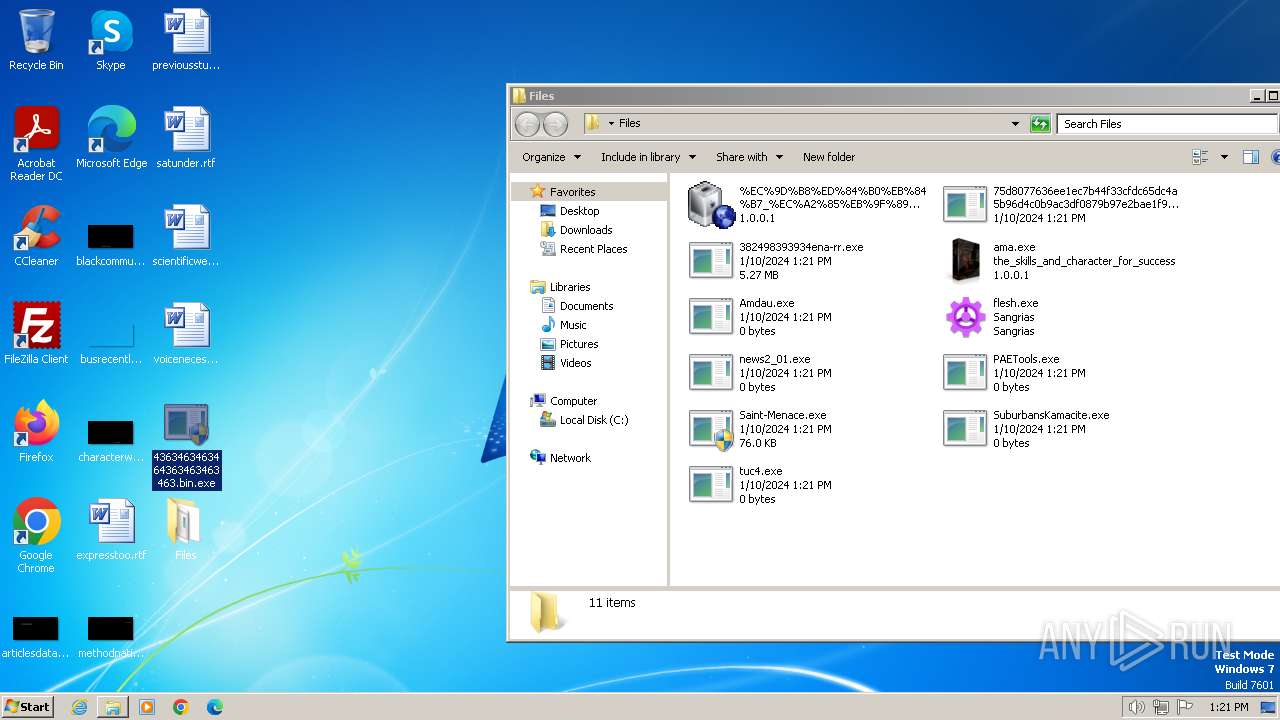Select the Firefox desktop shortcut

coord(36,432)
